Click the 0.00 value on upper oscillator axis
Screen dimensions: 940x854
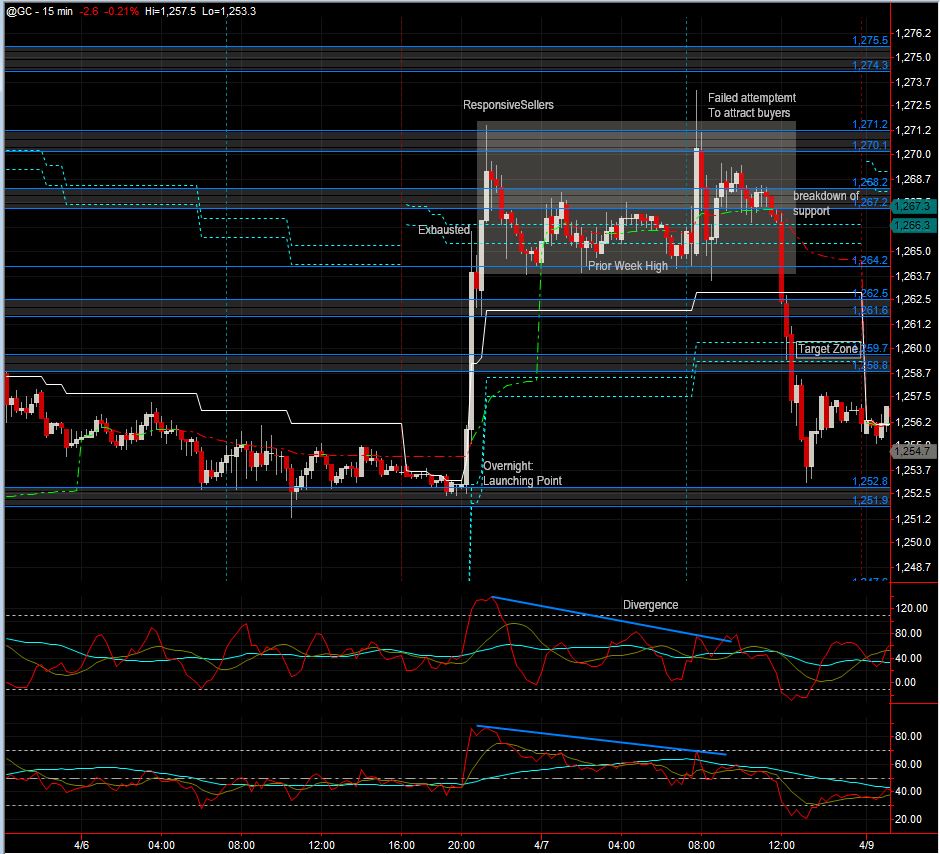tap(905, 682)
